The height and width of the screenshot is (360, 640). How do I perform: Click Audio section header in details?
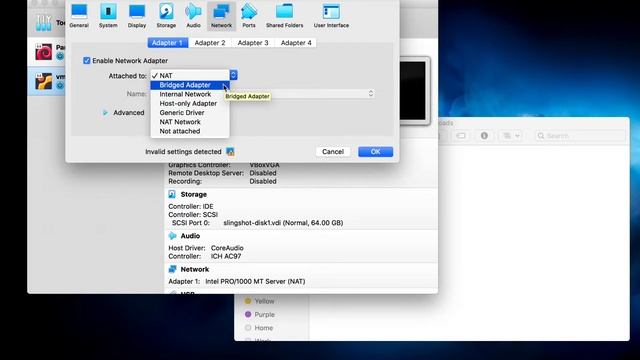190,236
